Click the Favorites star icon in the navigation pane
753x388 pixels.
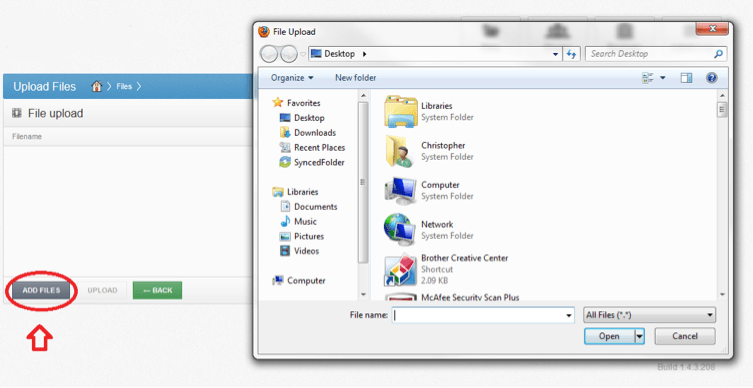click(278, 102)
